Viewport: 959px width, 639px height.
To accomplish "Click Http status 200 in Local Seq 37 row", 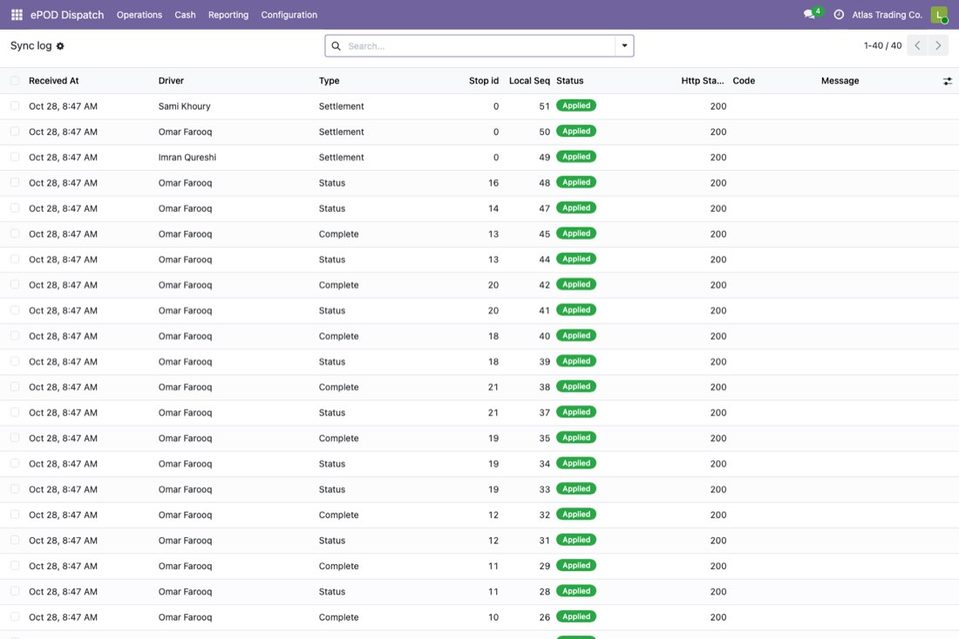I will click(719, 413).
